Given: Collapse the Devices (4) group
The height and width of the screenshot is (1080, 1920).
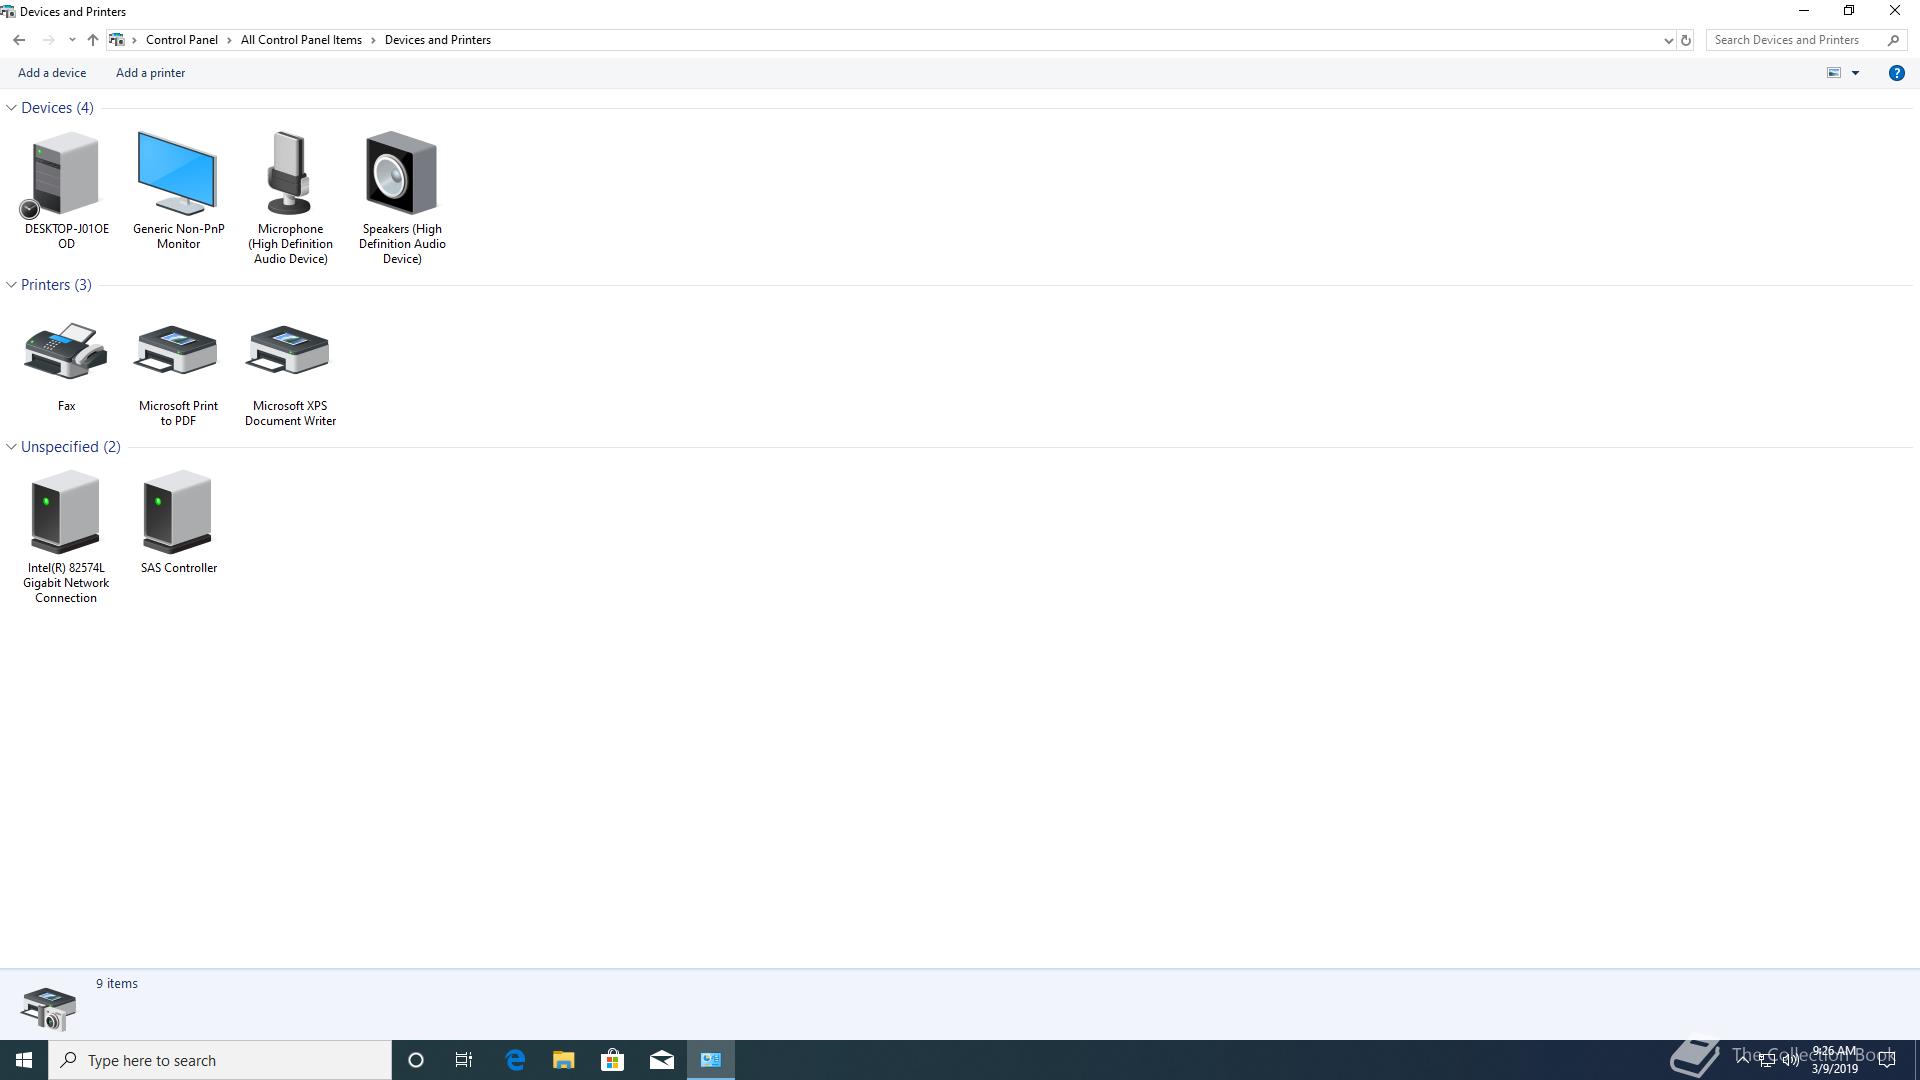Looking at the screenshot, I should (x=11, y=108).
